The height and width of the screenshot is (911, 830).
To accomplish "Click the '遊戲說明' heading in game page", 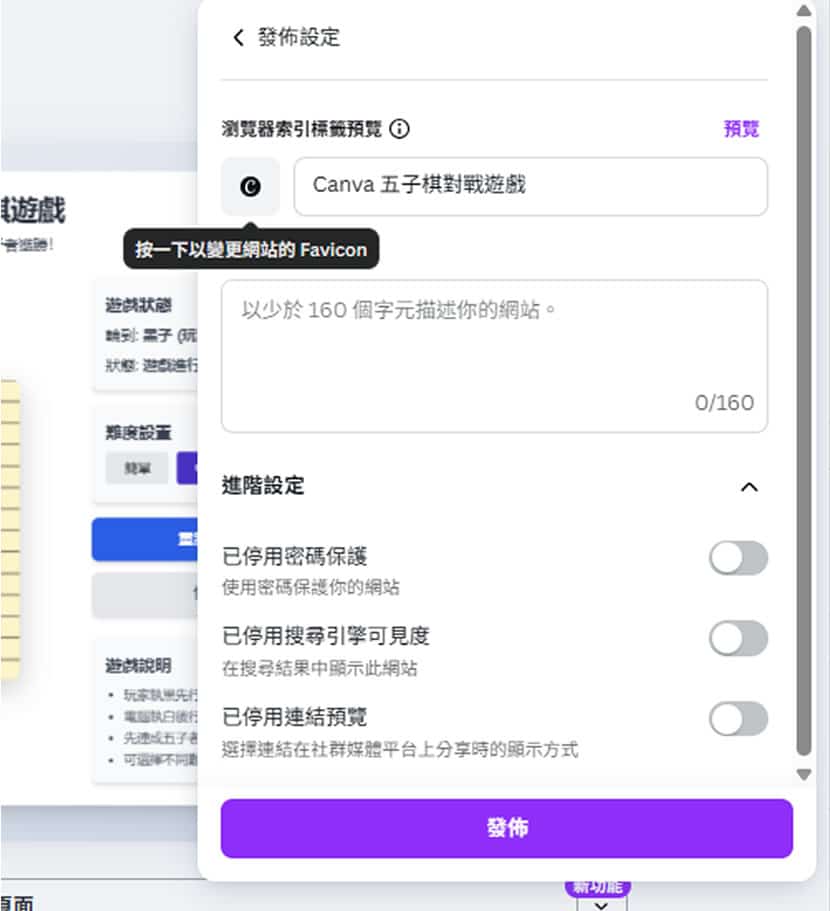I will pyautogui.click(x=138, y=666).
